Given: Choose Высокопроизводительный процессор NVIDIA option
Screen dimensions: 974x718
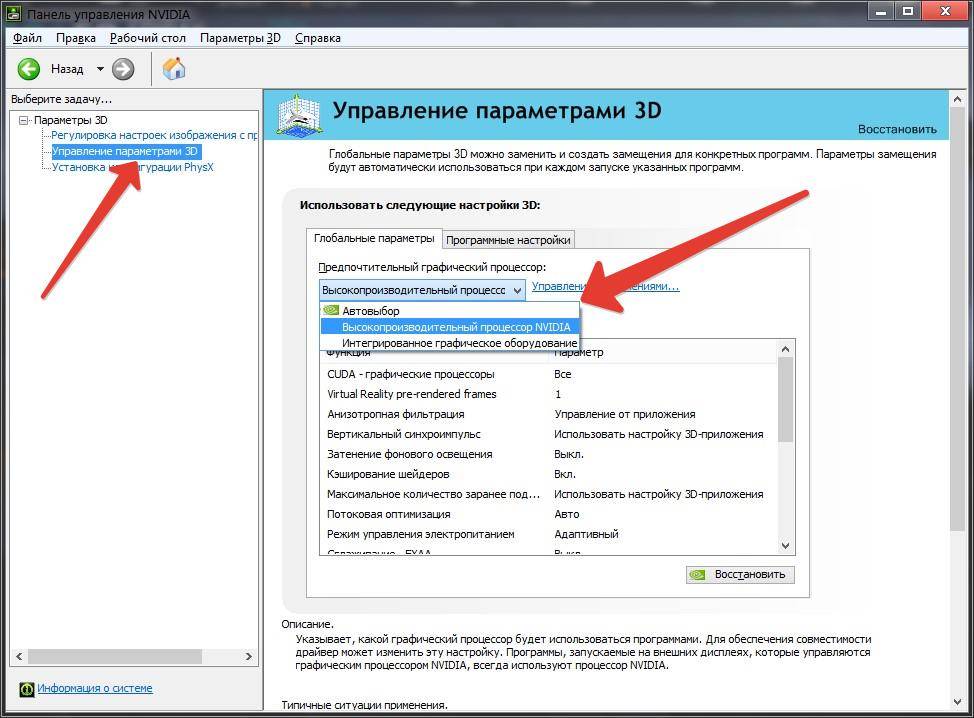Looking at the screenshot, I should tap(456, 327).
